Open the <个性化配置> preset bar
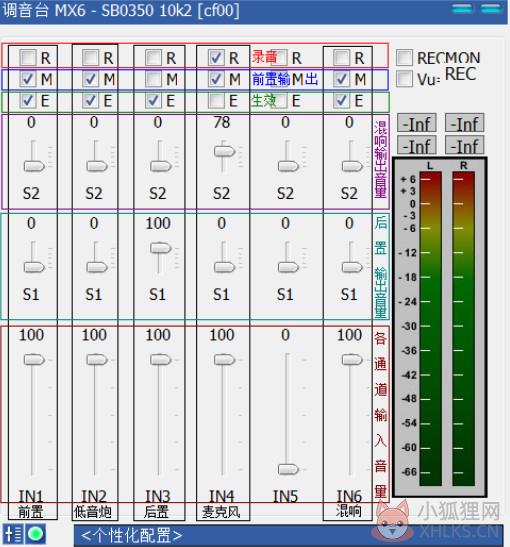This screenshot has height=547, width=510. [288, 535]
